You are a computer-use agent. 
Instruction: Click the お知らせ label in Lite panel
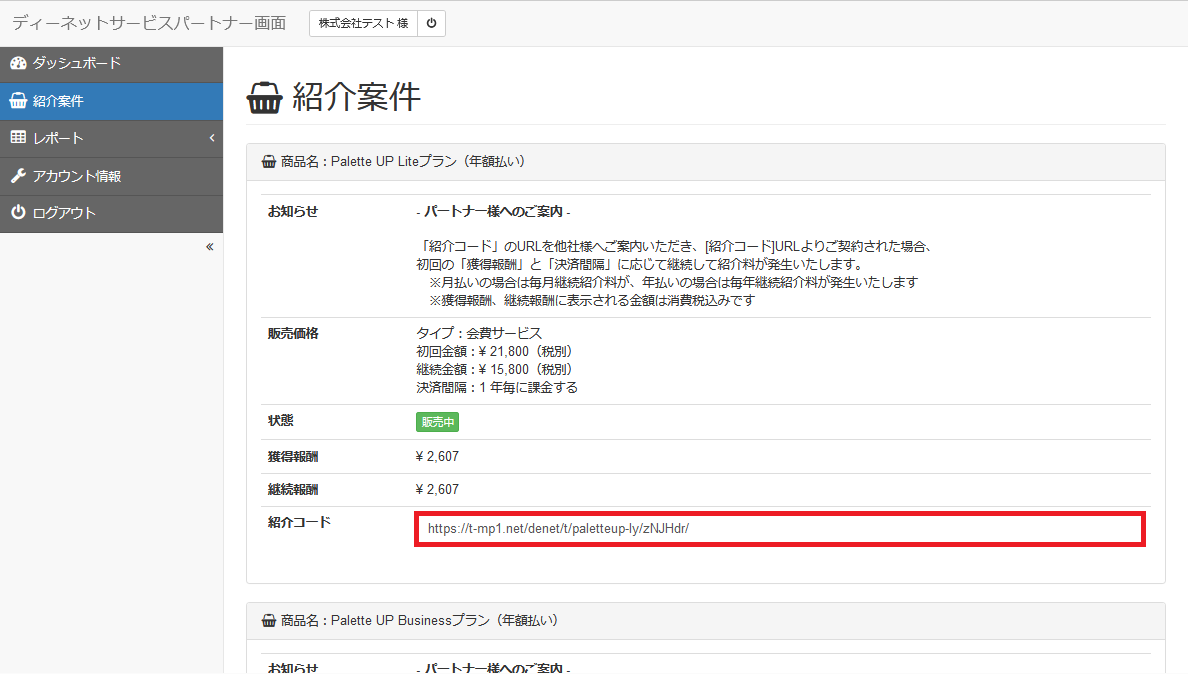pos(292,211)
